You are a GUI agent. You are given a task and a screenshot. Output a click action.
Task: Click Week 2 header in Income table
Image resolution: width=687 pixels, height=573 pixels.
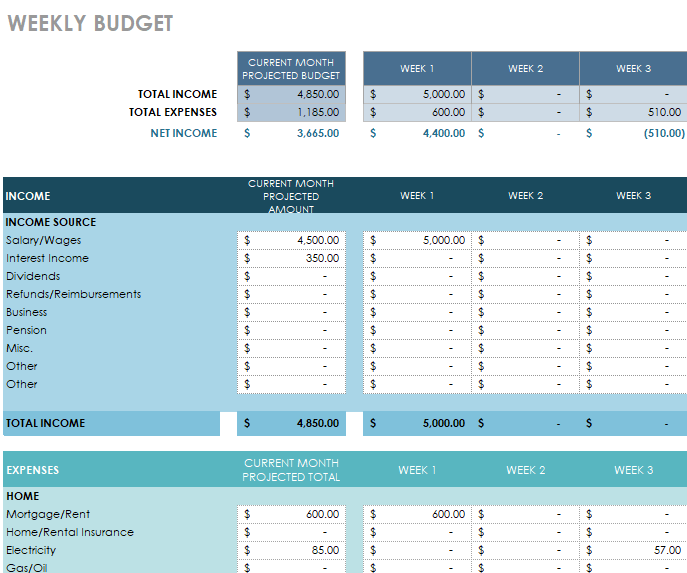pyautogui.click(x=525, y=196)
